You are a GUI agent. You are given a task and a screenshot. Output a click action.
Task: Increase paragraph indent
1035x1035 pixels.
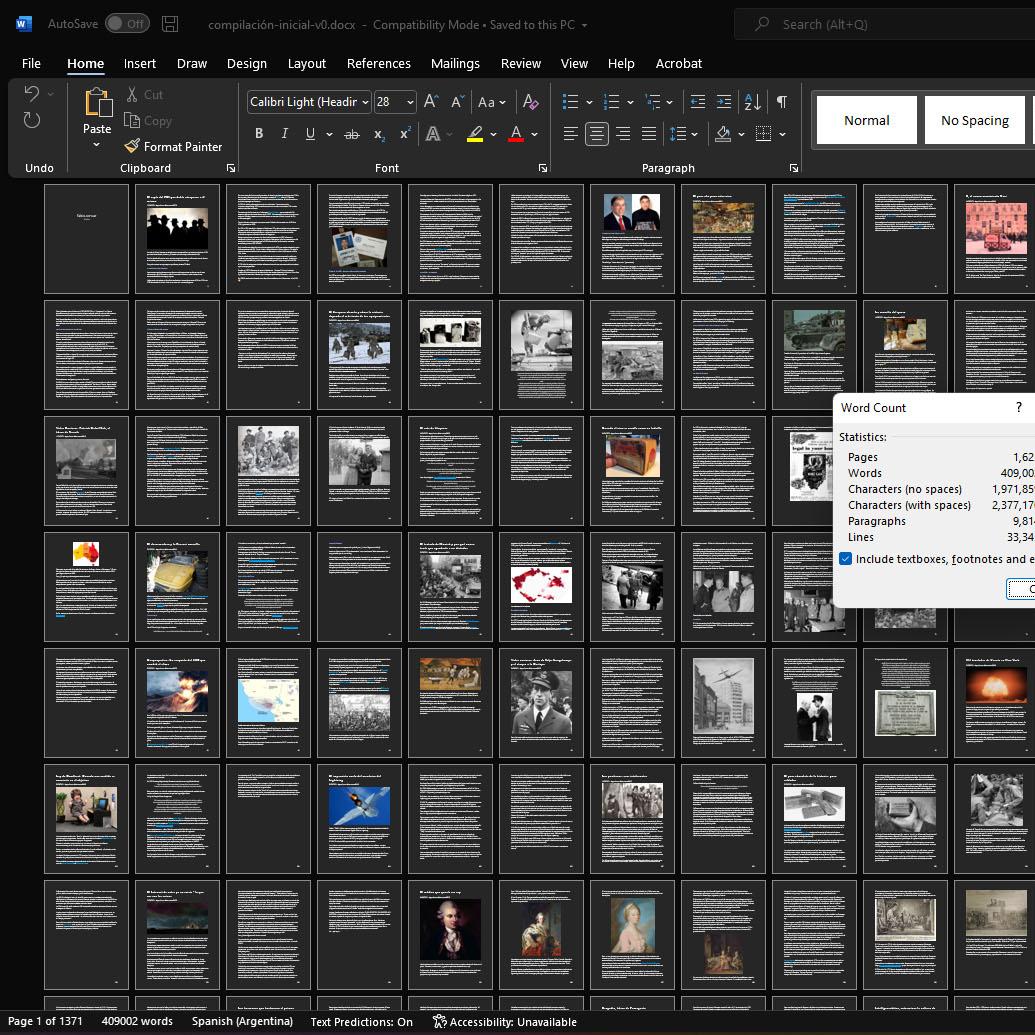tap(723, 102)
